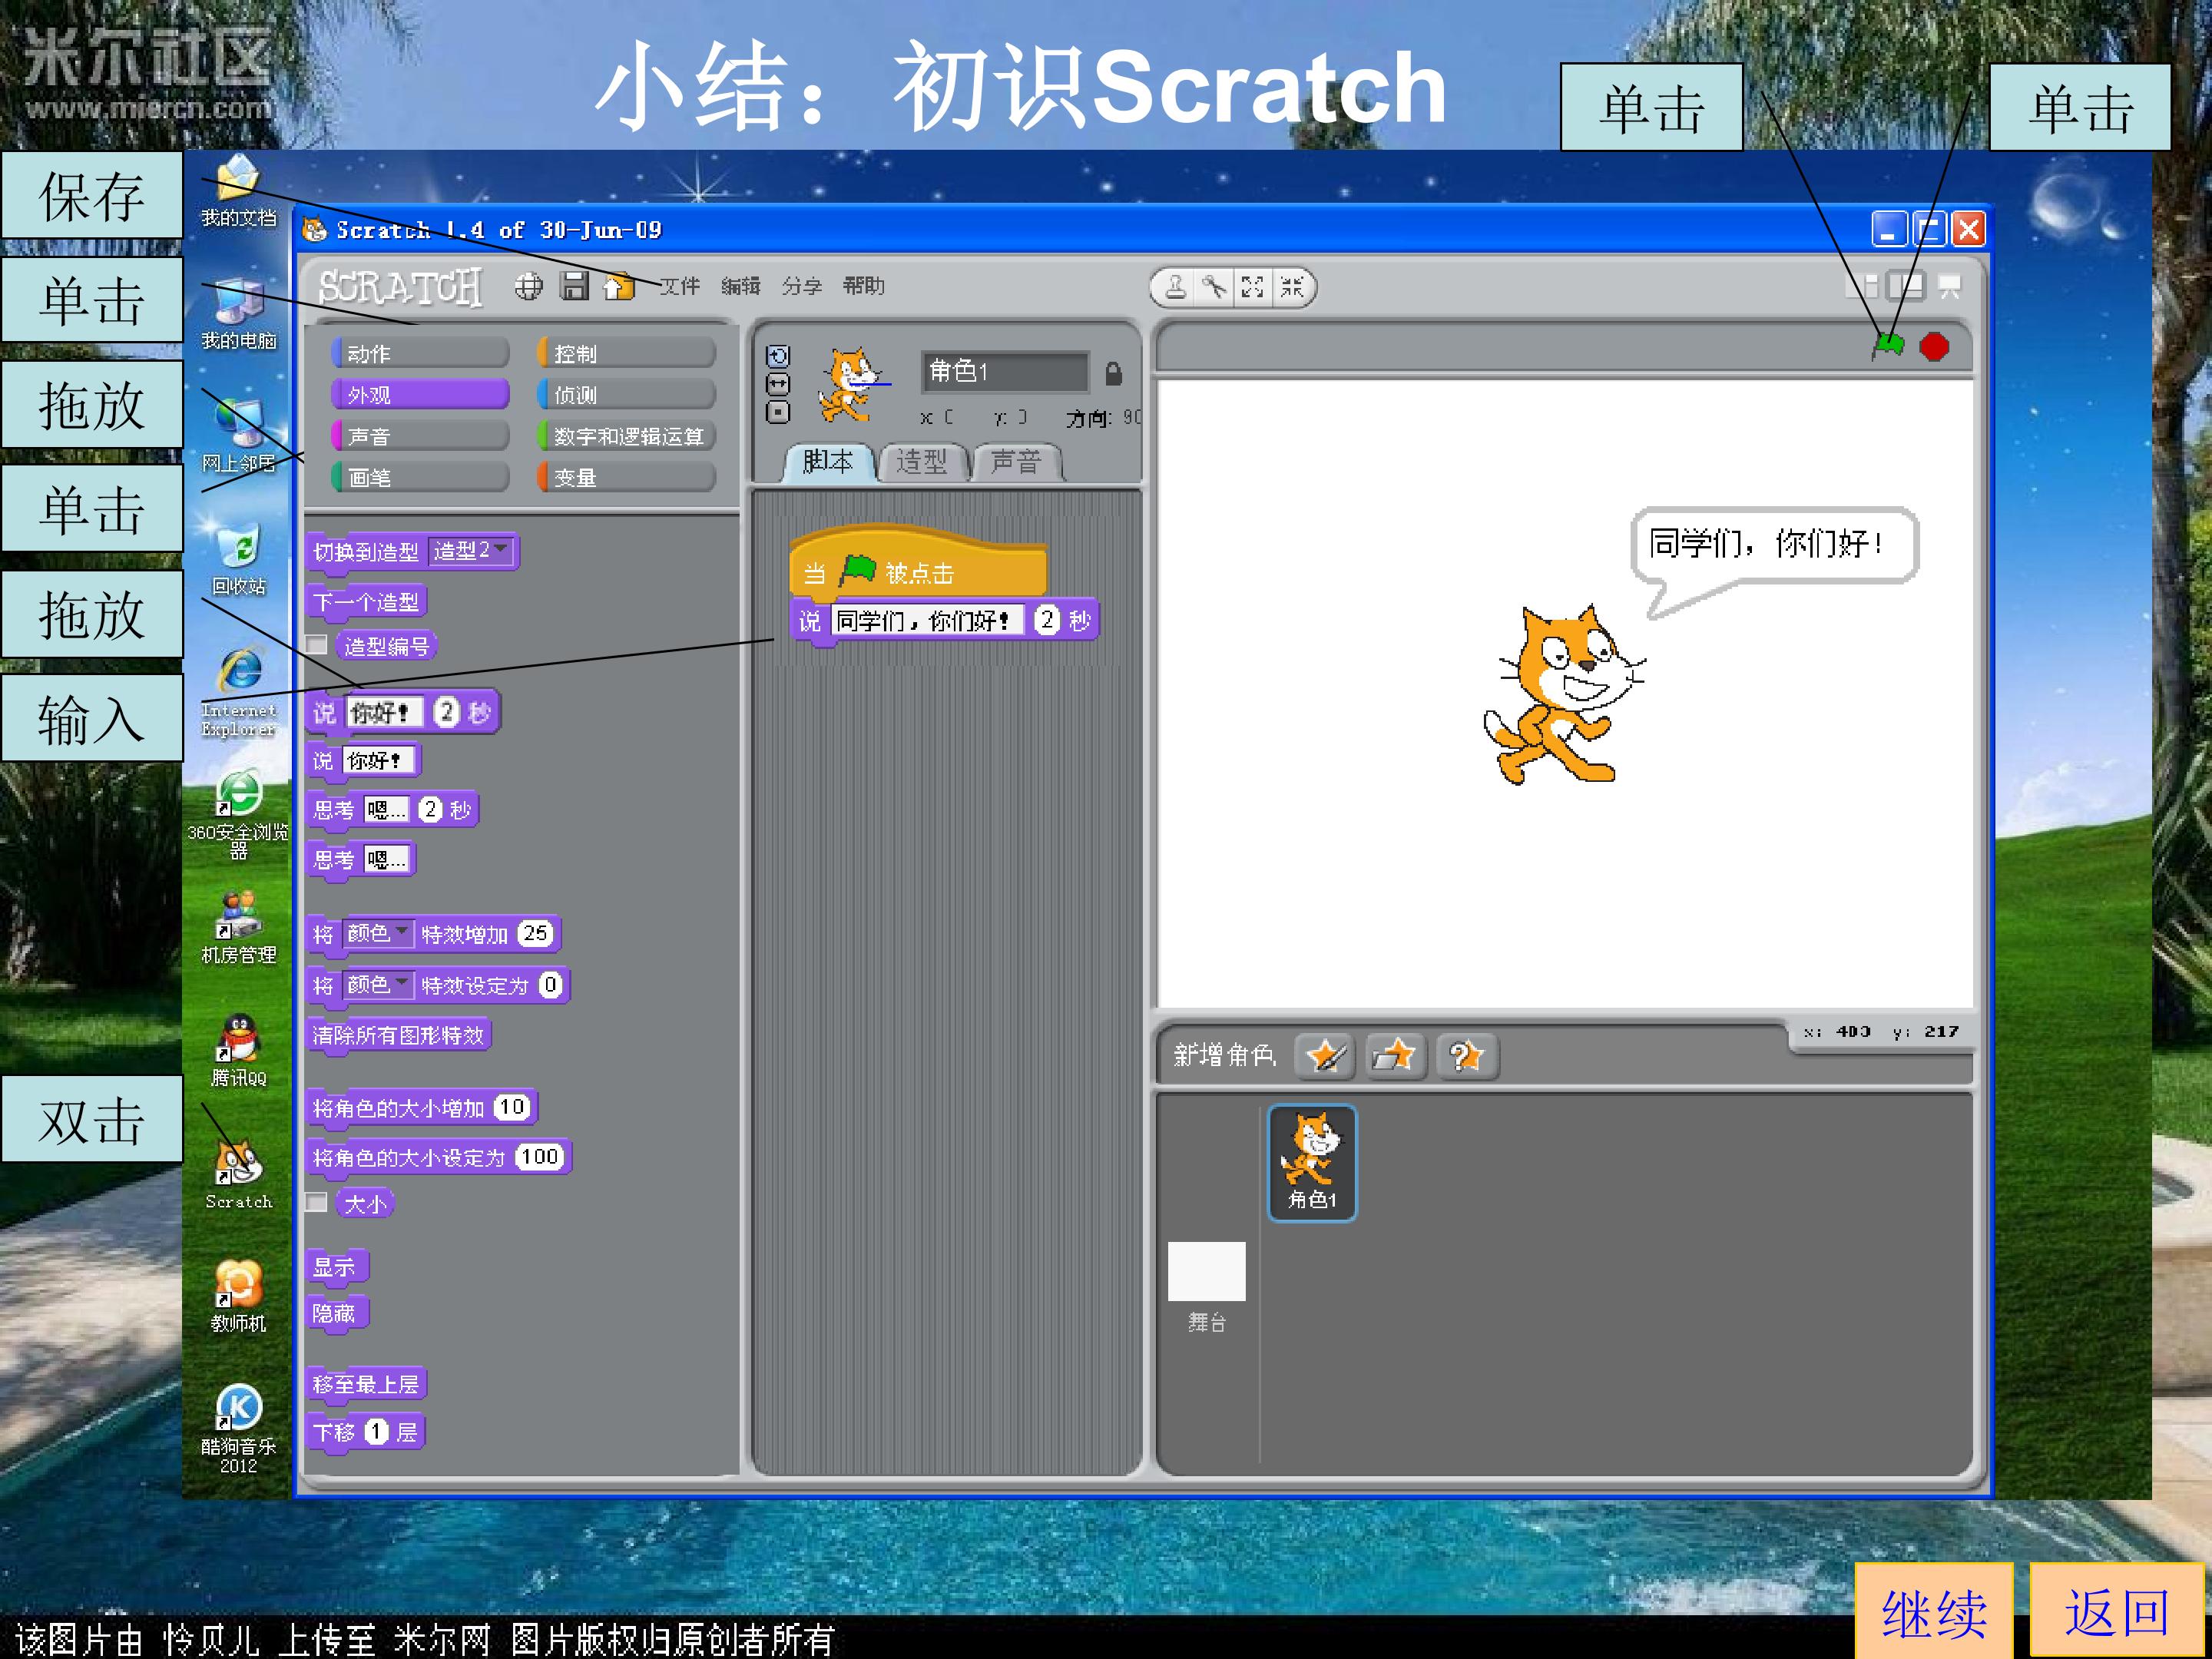
Task: Switch to presentation mode
Action: [1949, 287]
